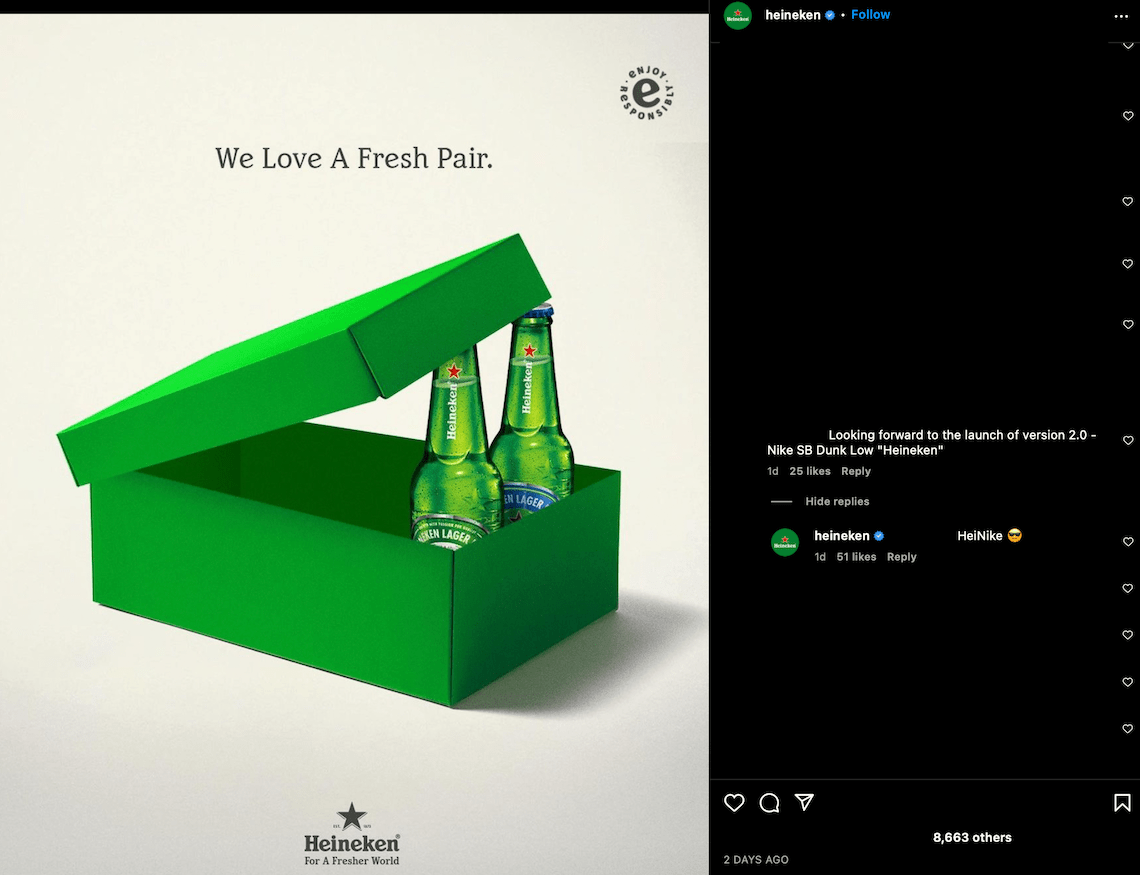Click the green shoebox Heineken post image
The height and width of the screenshot is (875, 1140).
[354, 444]
